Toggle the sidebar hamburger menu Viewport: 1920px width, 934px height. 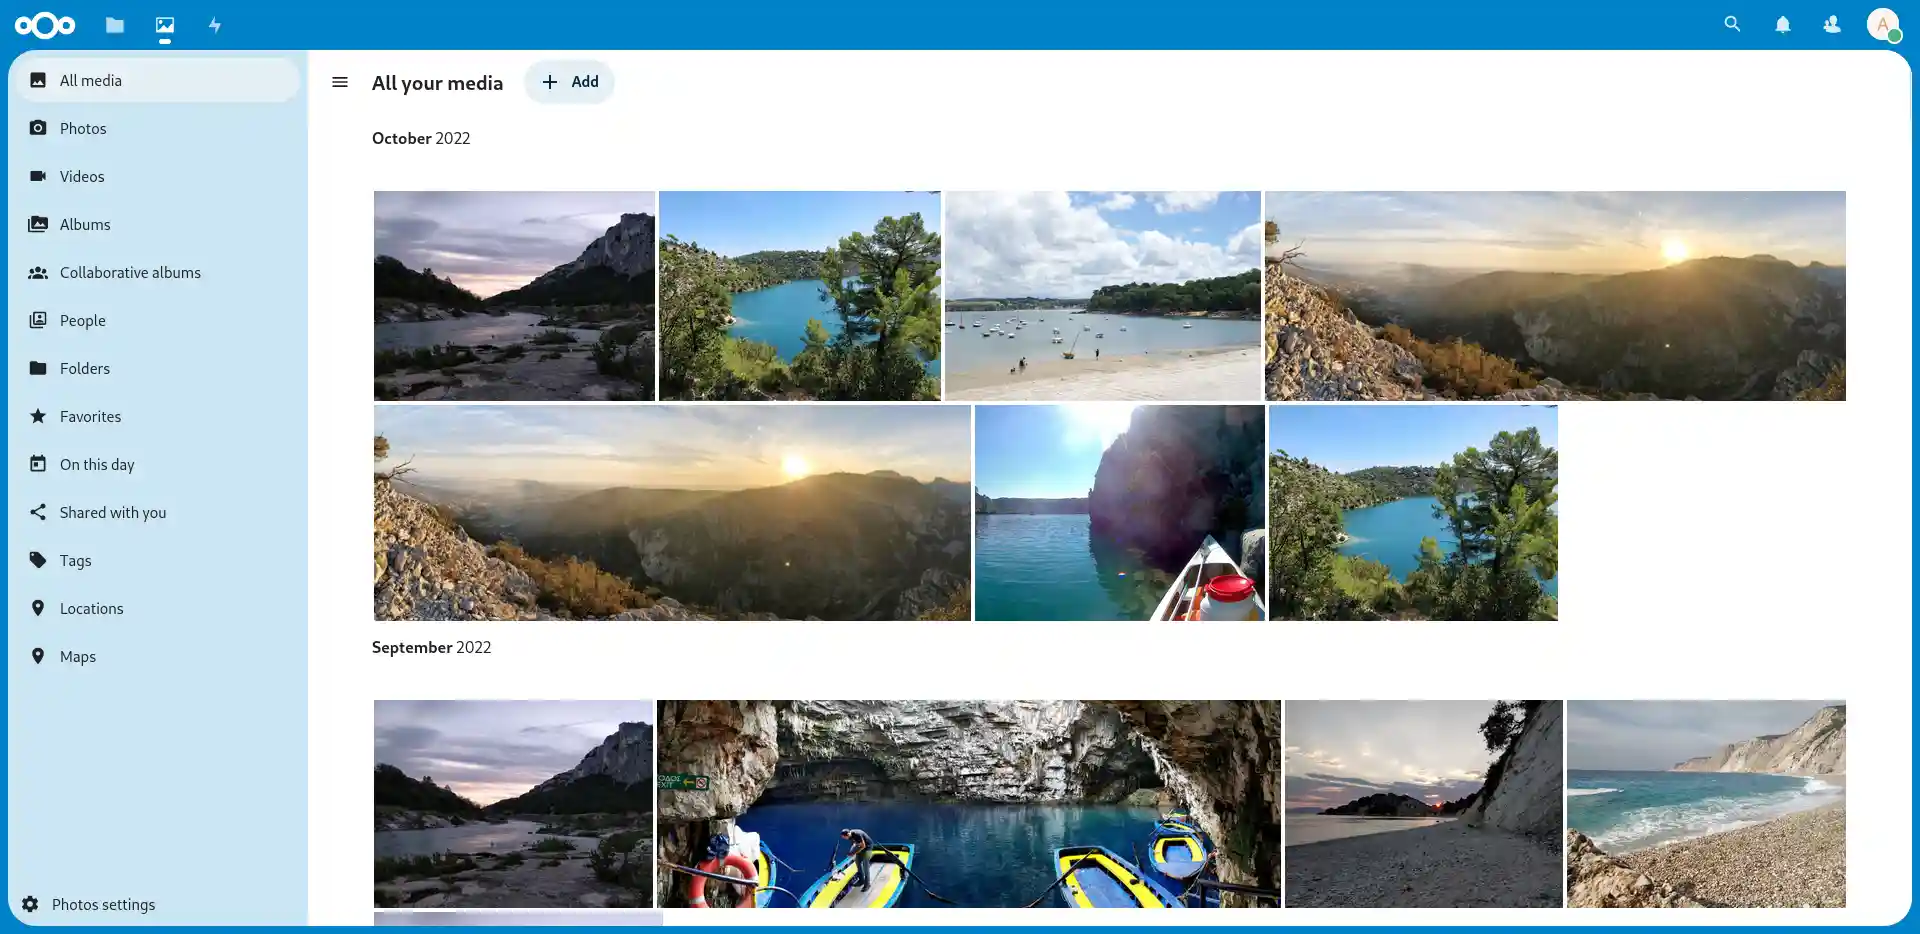[340, 82]
